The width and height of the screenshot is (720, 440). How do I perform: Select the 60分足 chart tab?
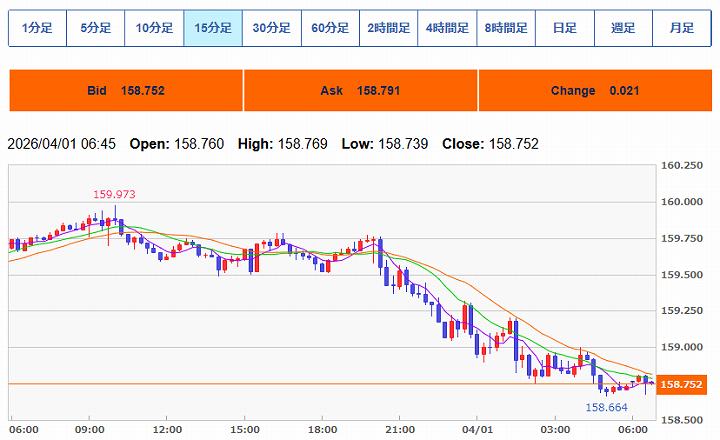pos(330,28)
